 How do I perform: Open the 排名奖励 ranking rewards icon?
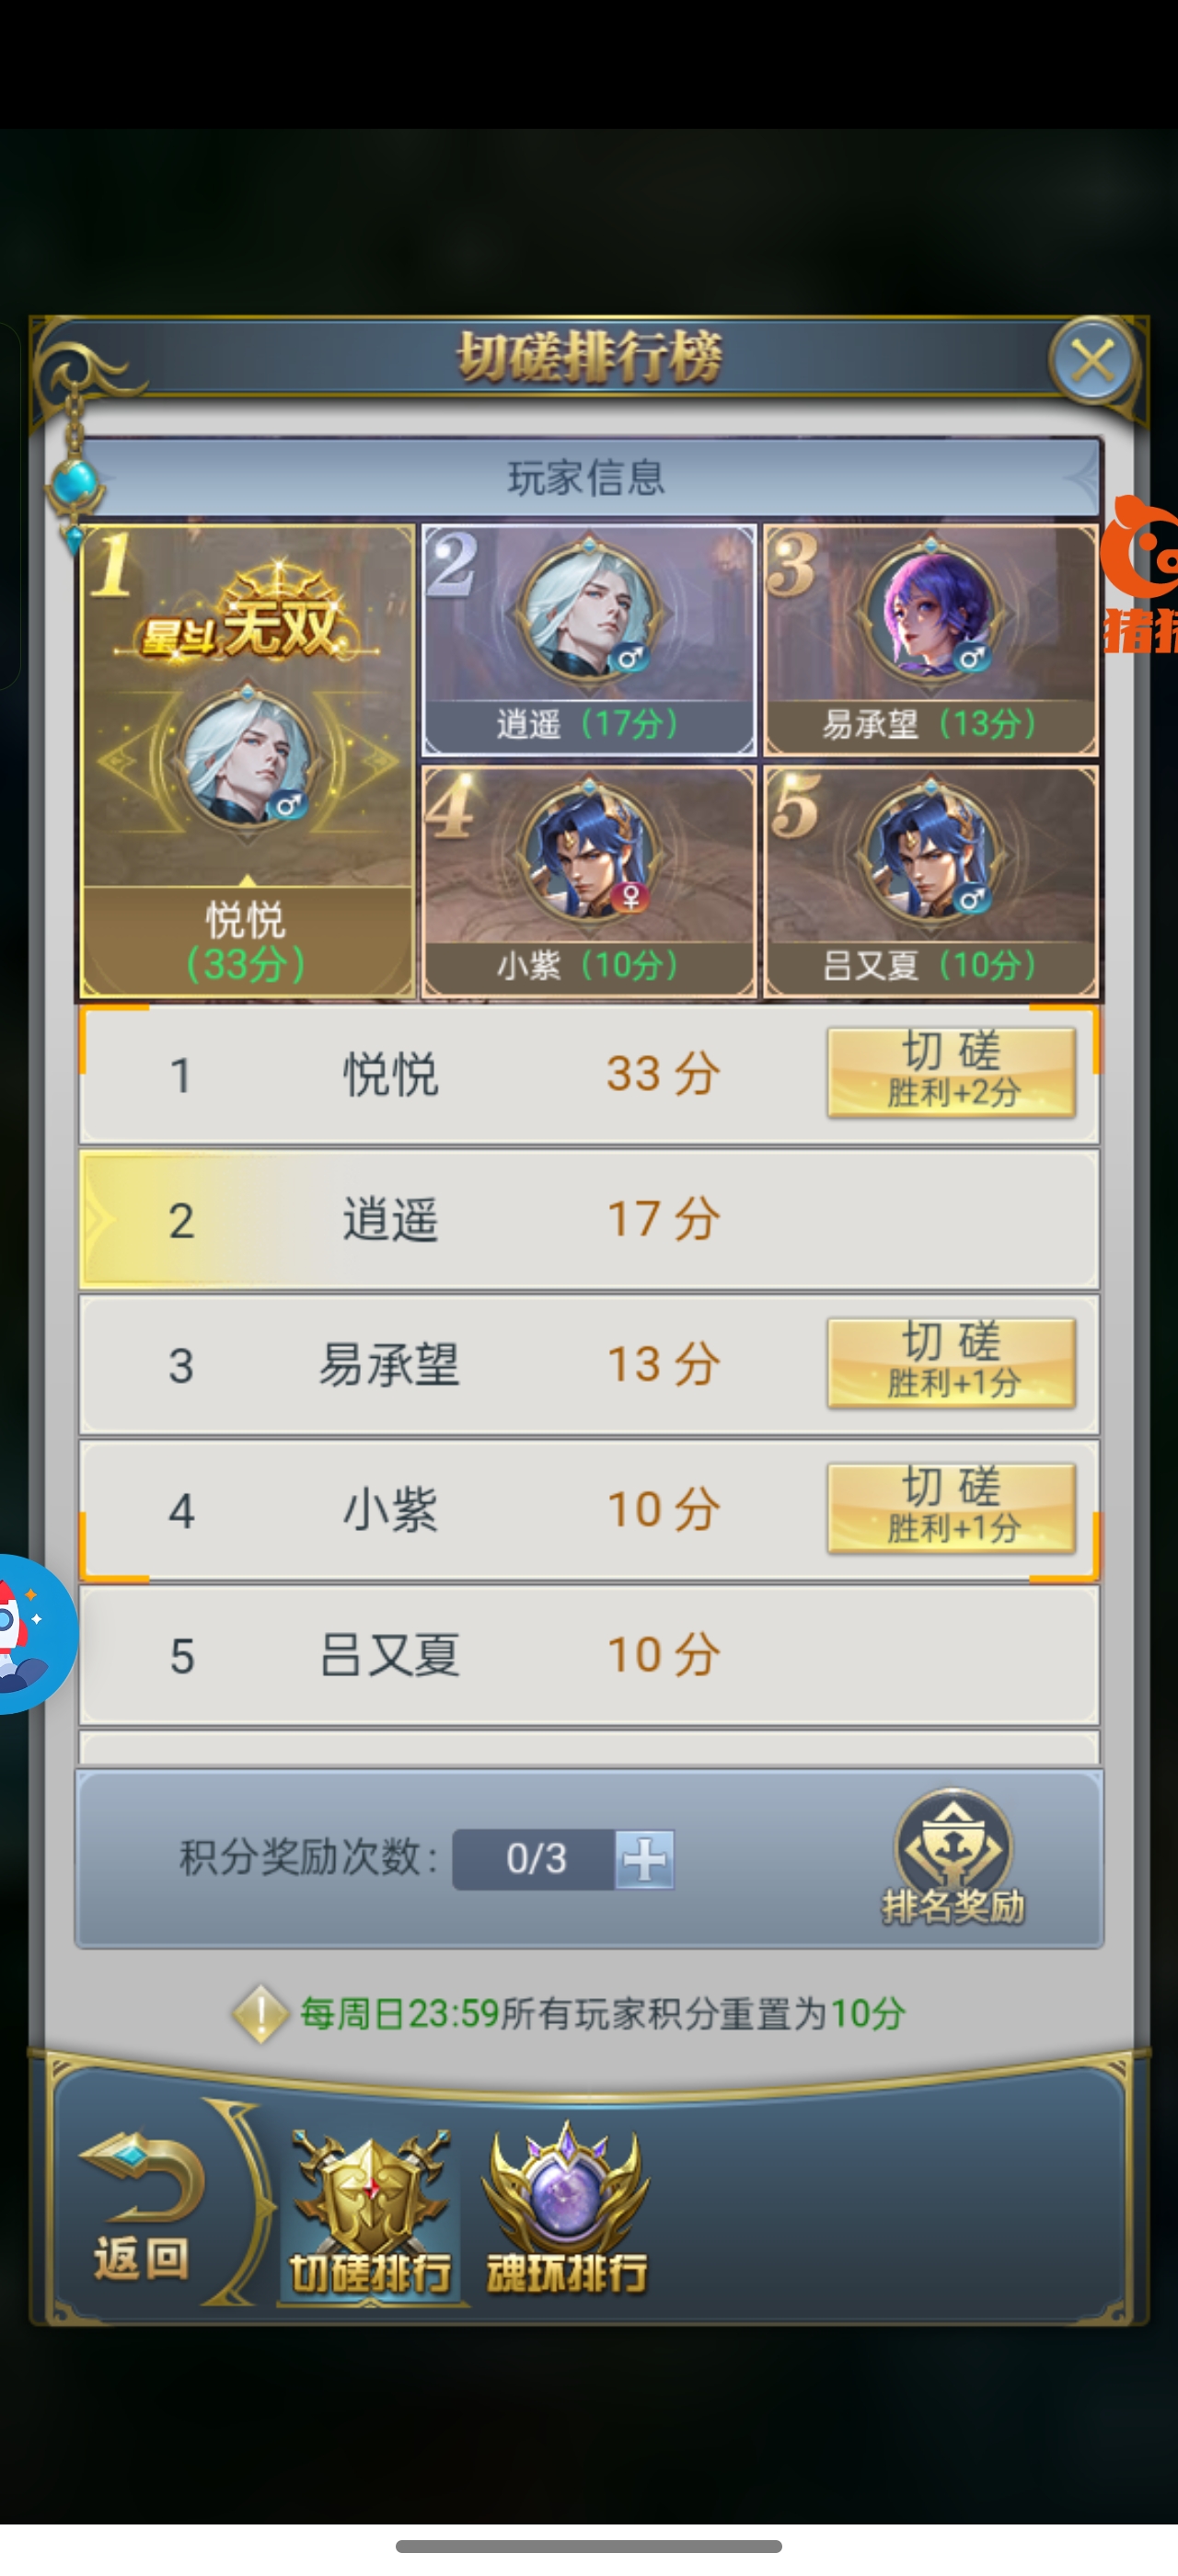953,1858
